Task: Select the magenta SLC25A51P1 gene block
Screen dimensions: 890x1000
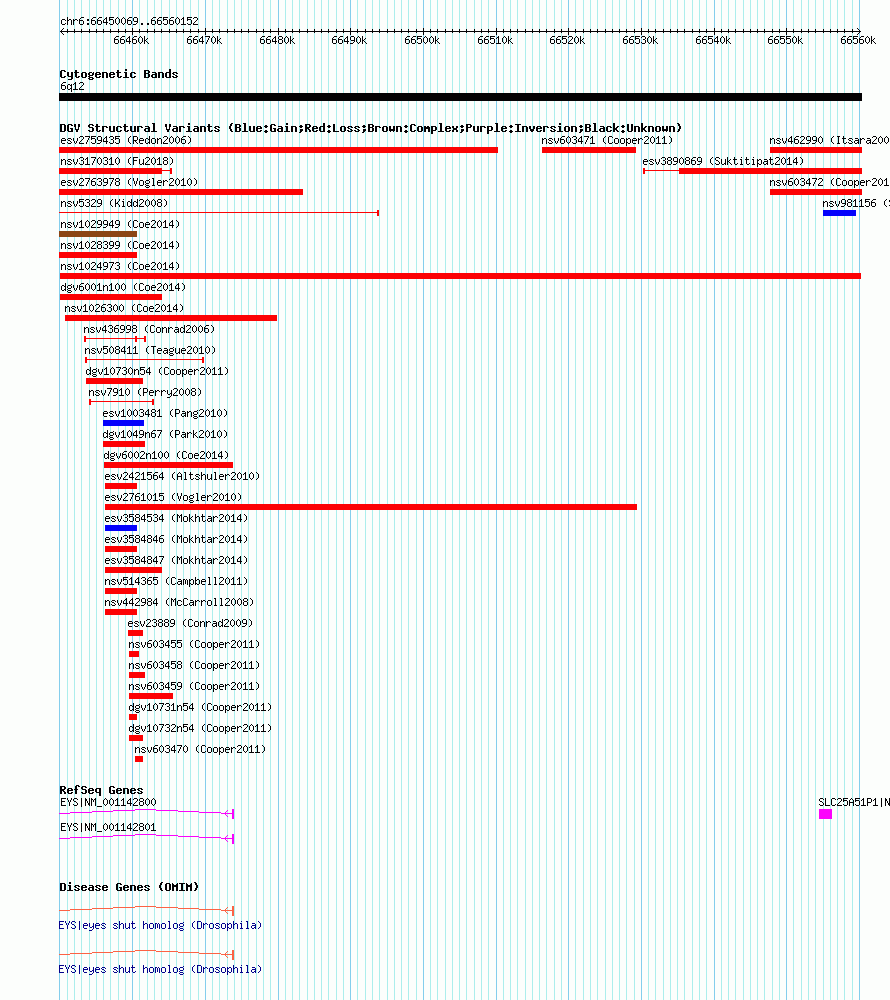Action: (826, 814)
